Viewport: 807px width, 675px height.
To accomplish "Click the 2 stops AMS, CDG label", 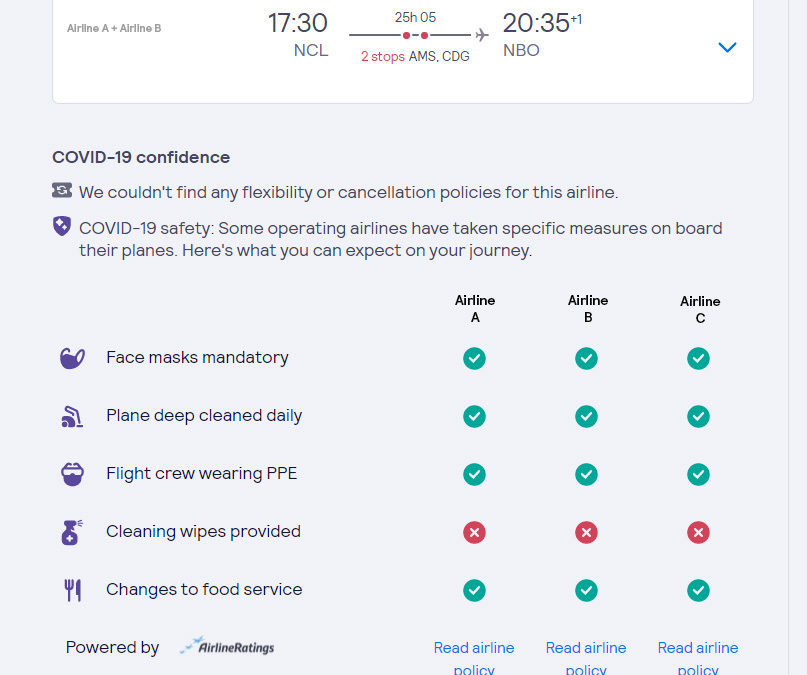I will click(x=415, y=56).
